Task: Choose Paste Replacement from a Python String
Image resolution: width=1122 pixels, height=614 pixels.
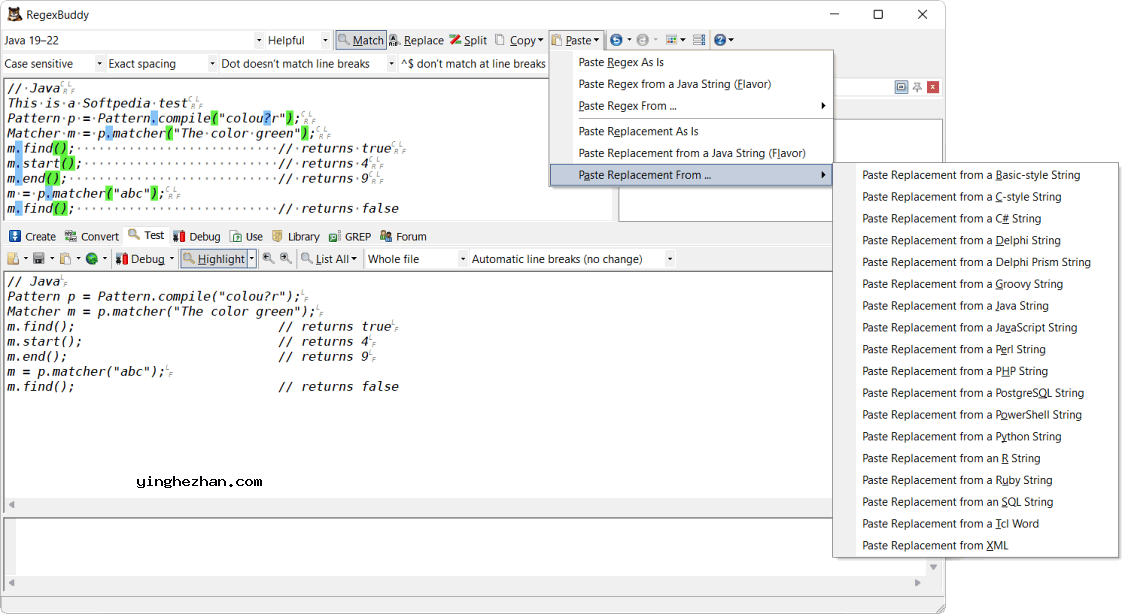Action: tap(962, 437)
